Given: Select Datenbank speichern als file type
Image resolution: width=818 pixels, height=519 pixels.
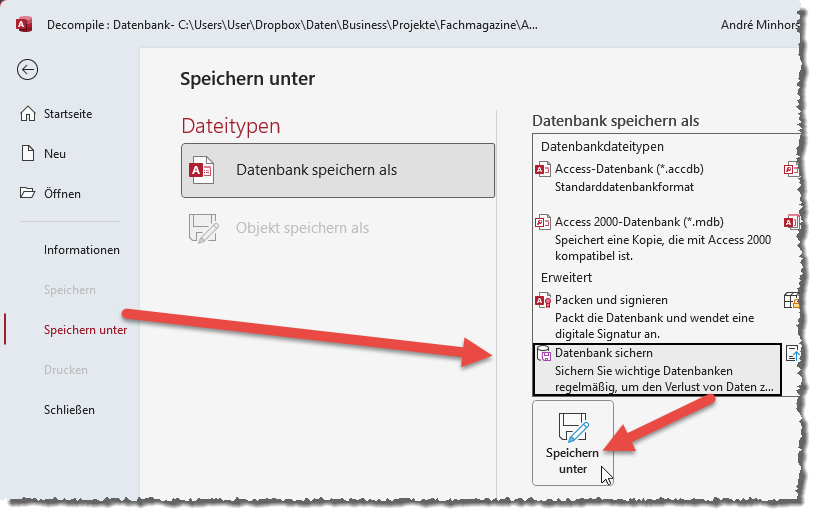Looking at the screenshot, I should (338, 171).
